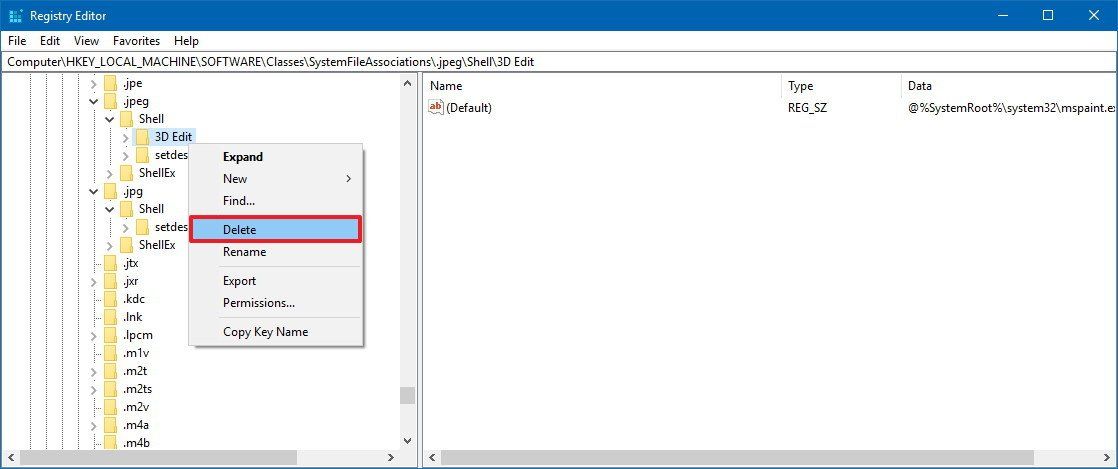Open the New submenu in context menu
This screenshot has width=1118, height=469.
[276, 179]
